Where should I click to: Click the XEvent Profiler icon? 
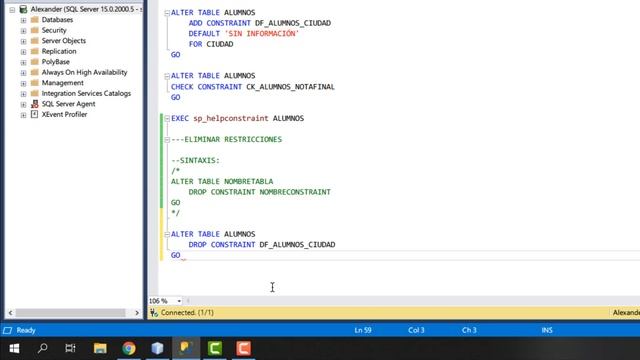(35, 114)
